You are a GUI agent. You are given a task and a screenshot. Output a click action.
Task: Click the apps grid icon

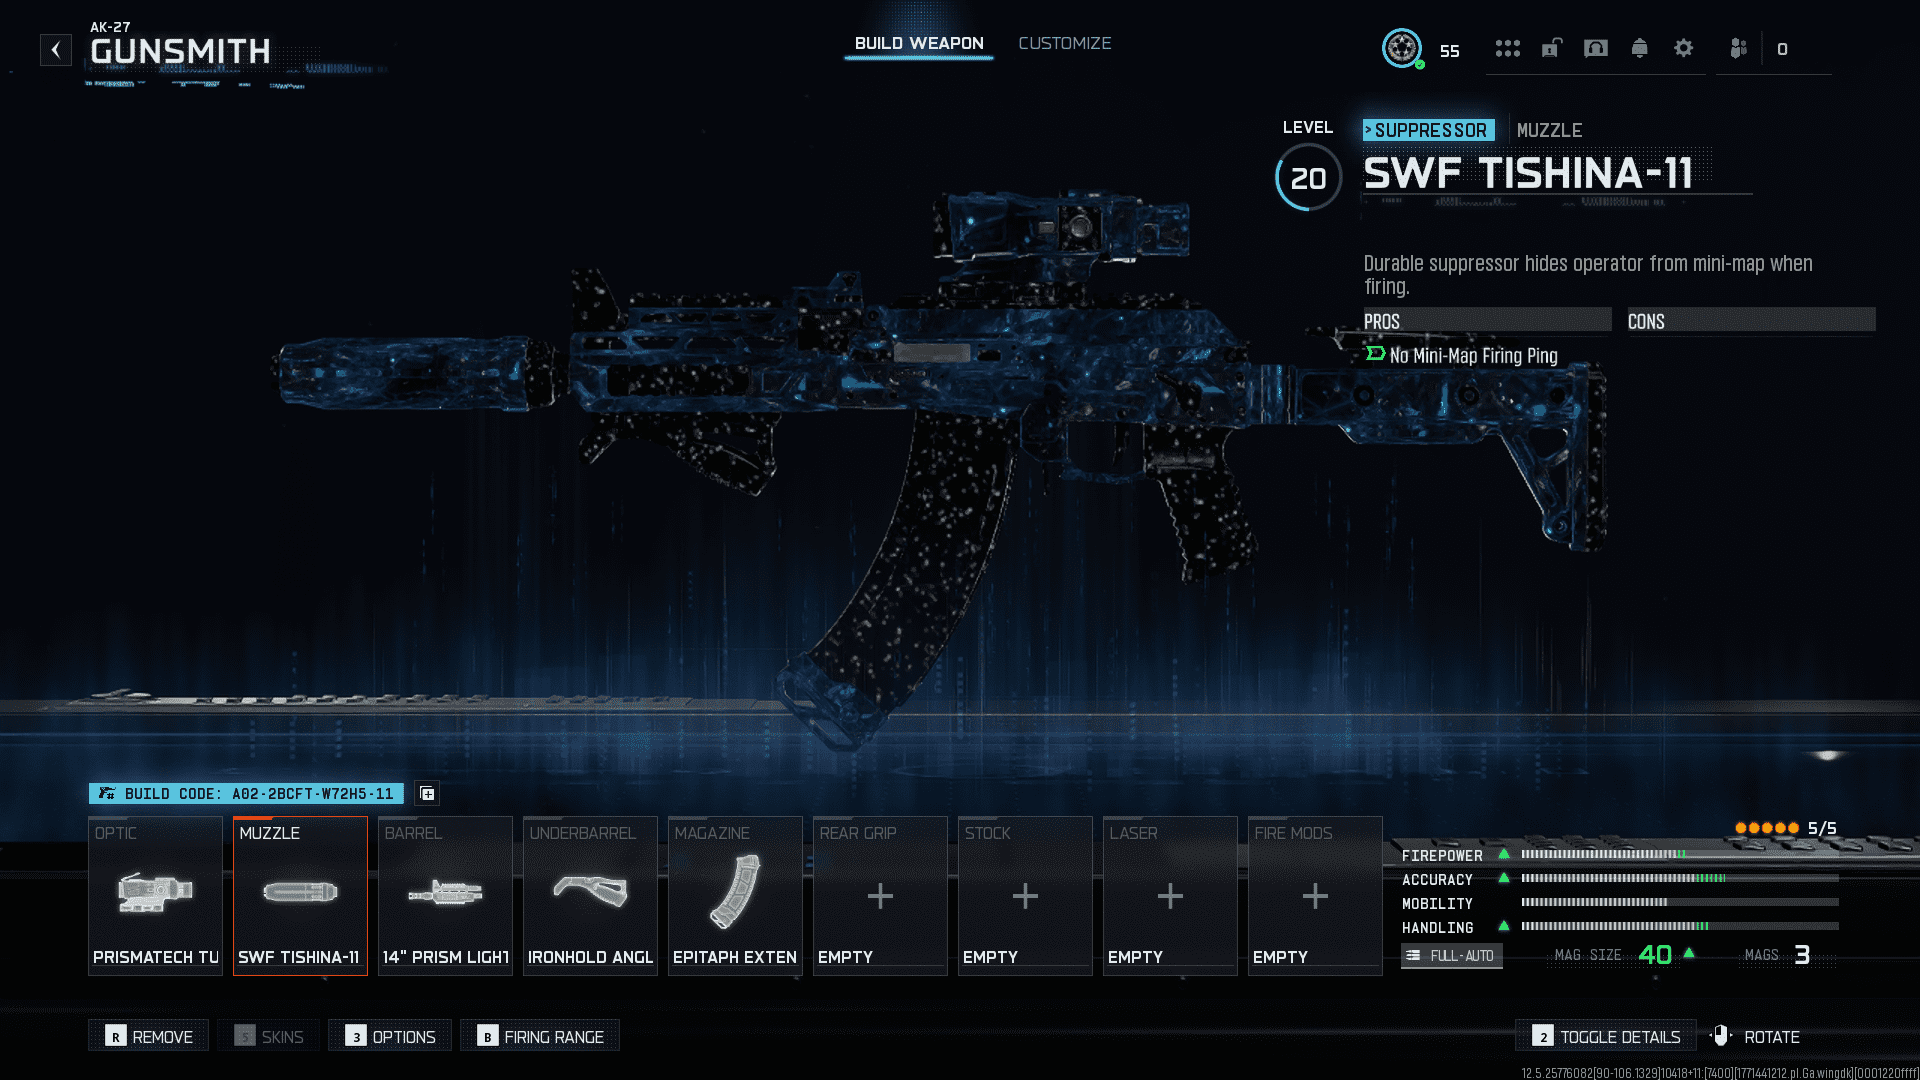point(1508,48)
